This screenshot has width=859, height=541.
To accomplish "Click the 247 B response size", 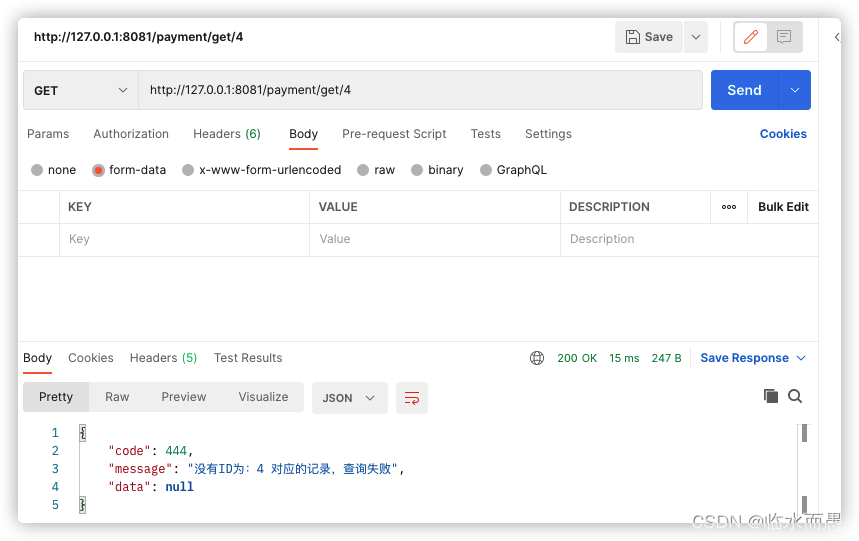I will 666,358.
